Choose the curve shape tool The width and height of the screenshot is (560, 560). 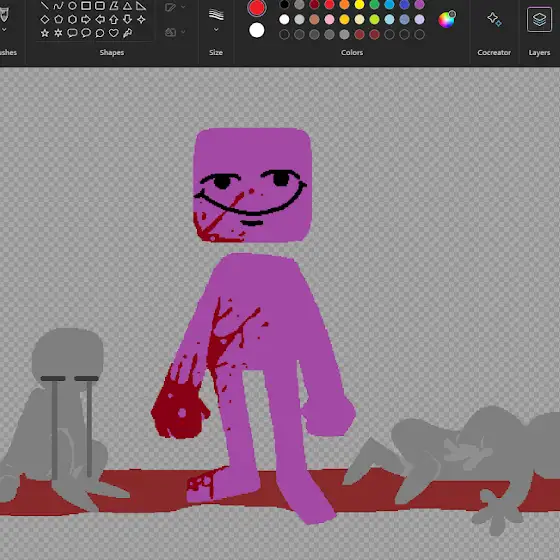click(x=58, y=6)
